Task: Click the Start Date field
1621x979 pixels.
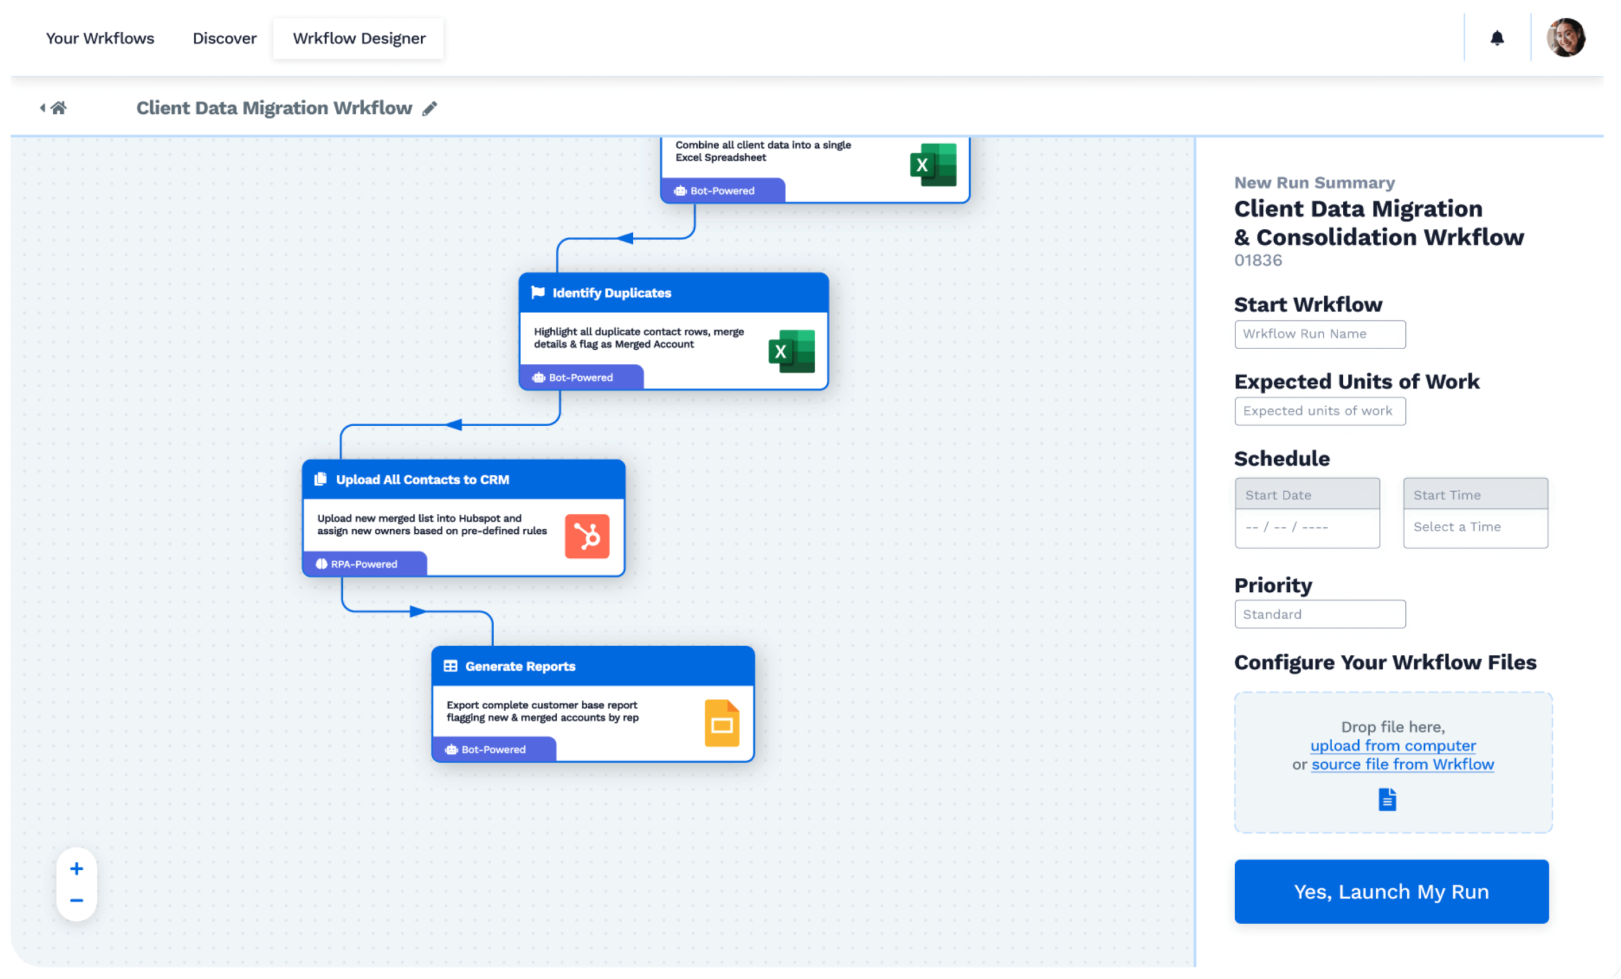Action: (1307, 513)
